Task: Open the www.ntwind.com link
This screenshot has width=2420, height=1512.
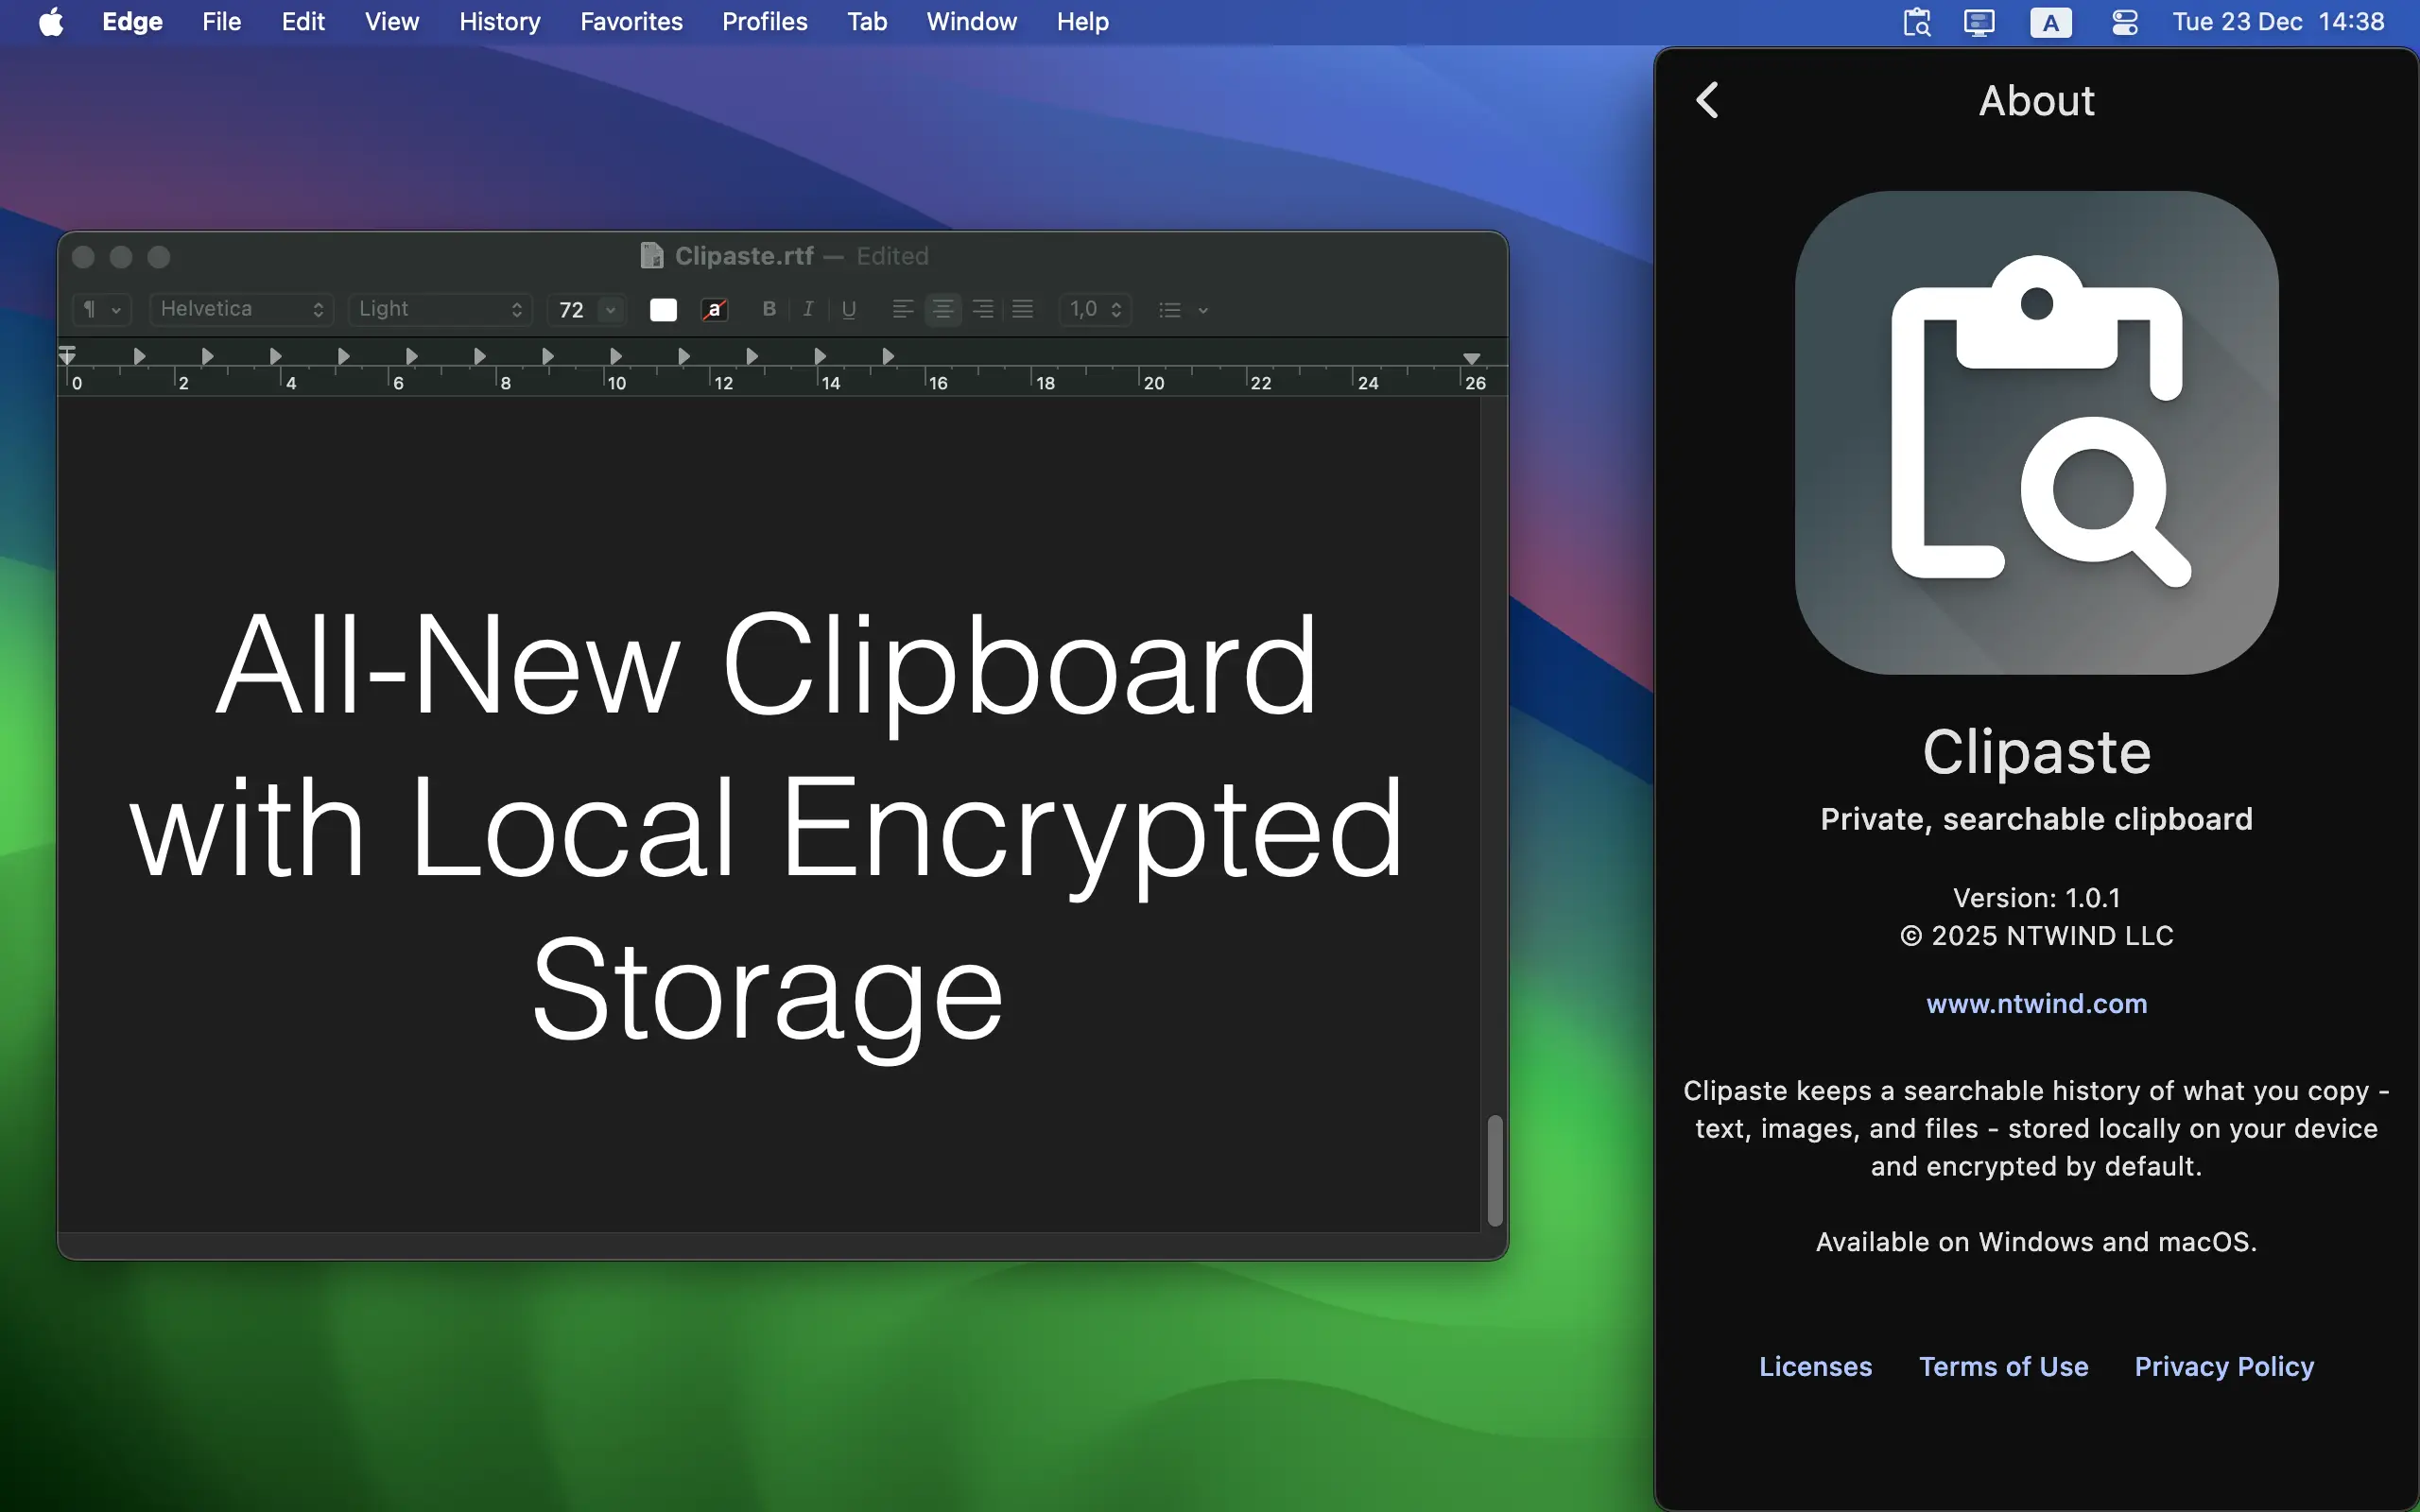Action: pyautogui.click(x=2036, y=1003)
